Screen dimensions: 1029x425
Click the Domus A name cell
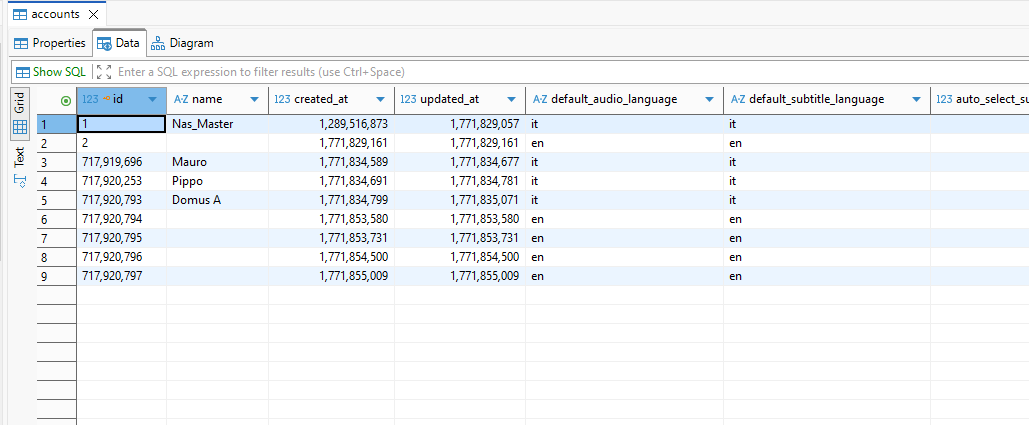(217, 200)
